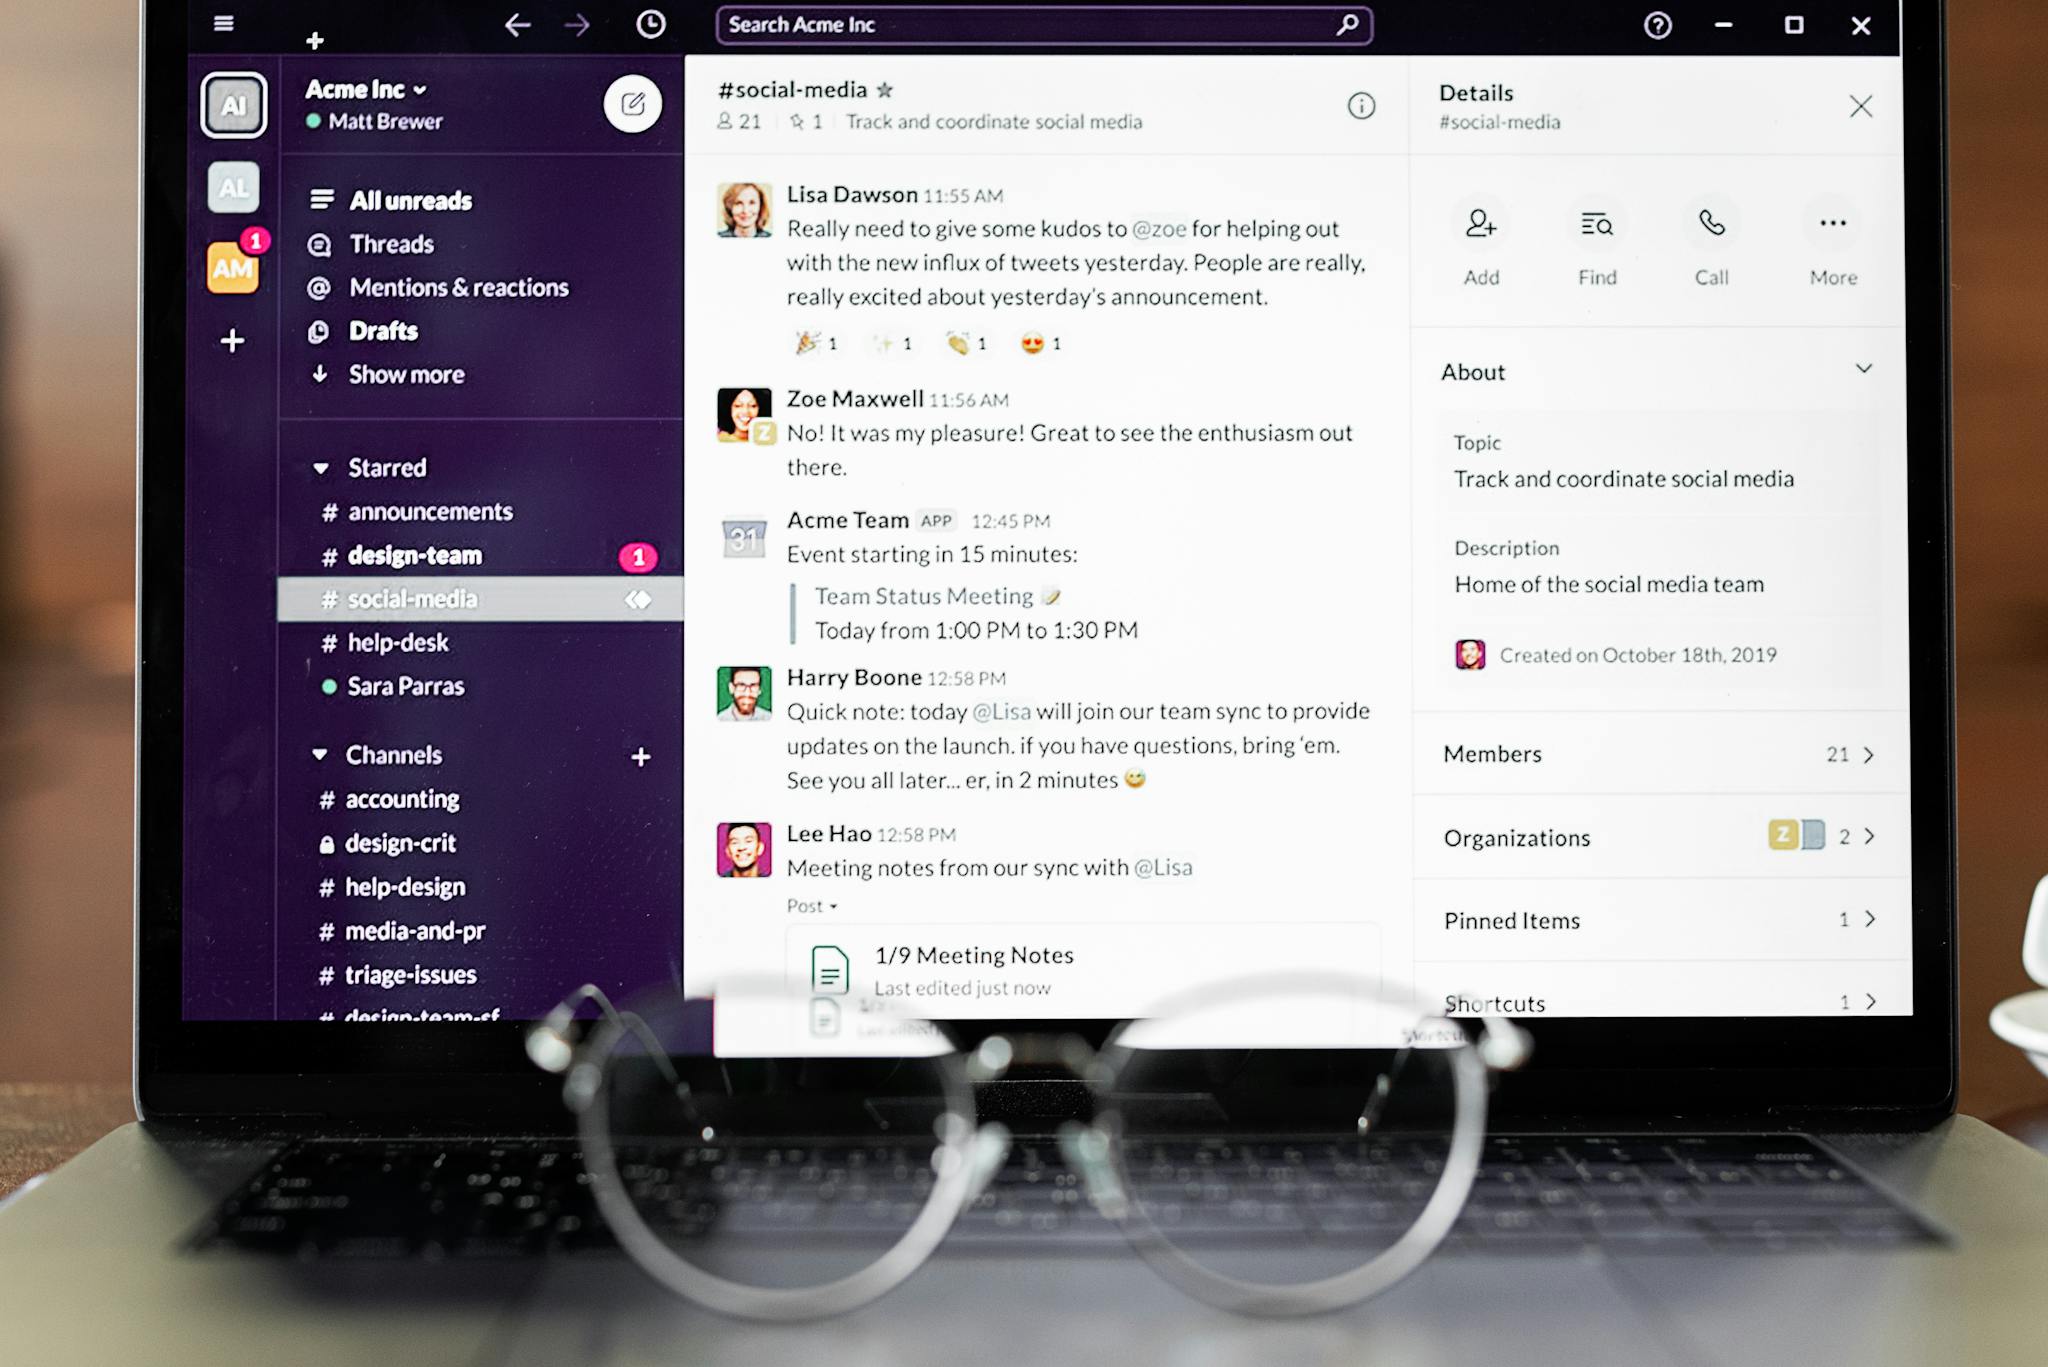Image resolution: width=2048 pixels, height=1367 pixels.
Task: Add people via the Add icon
Action: coord(1481,226)
